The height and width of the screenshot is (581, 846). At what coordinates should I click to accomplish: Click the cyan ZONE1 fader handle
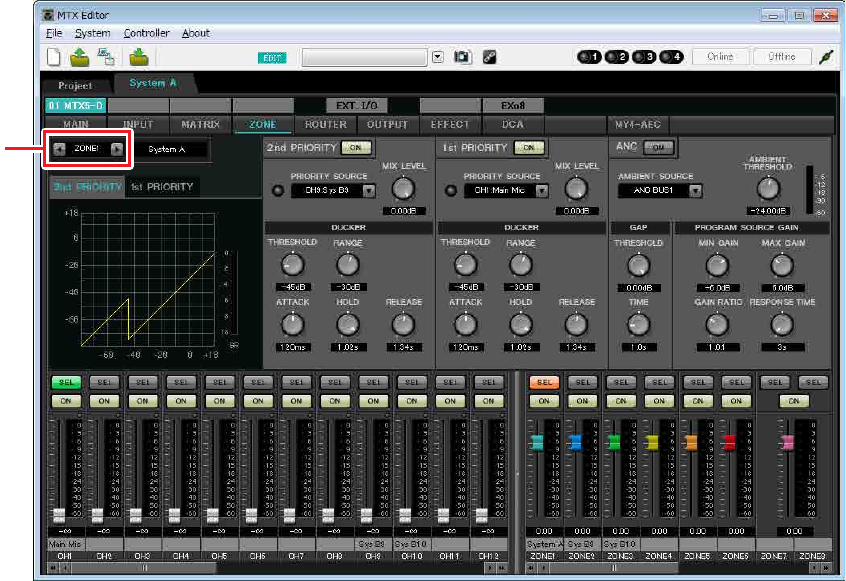(x=536, y=442)
